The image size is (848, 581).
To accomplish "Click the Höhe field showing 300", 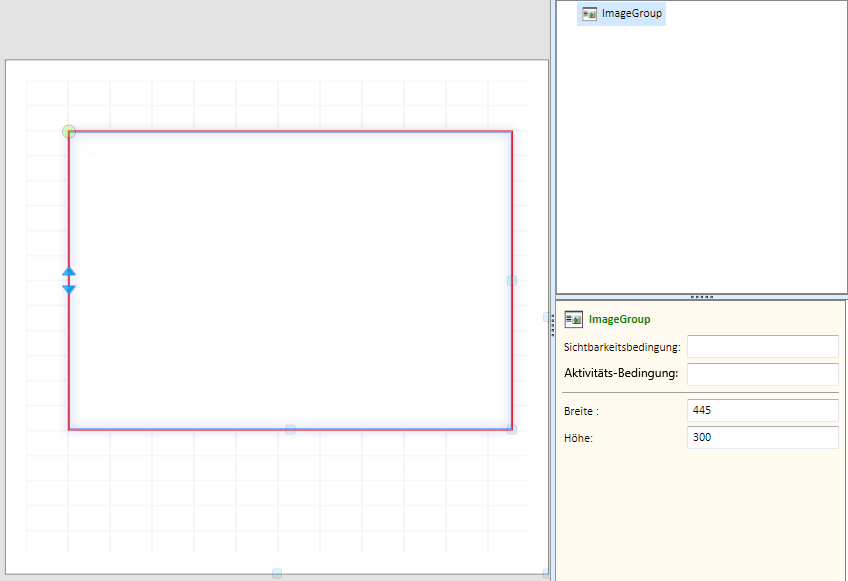I will point(762,437).
